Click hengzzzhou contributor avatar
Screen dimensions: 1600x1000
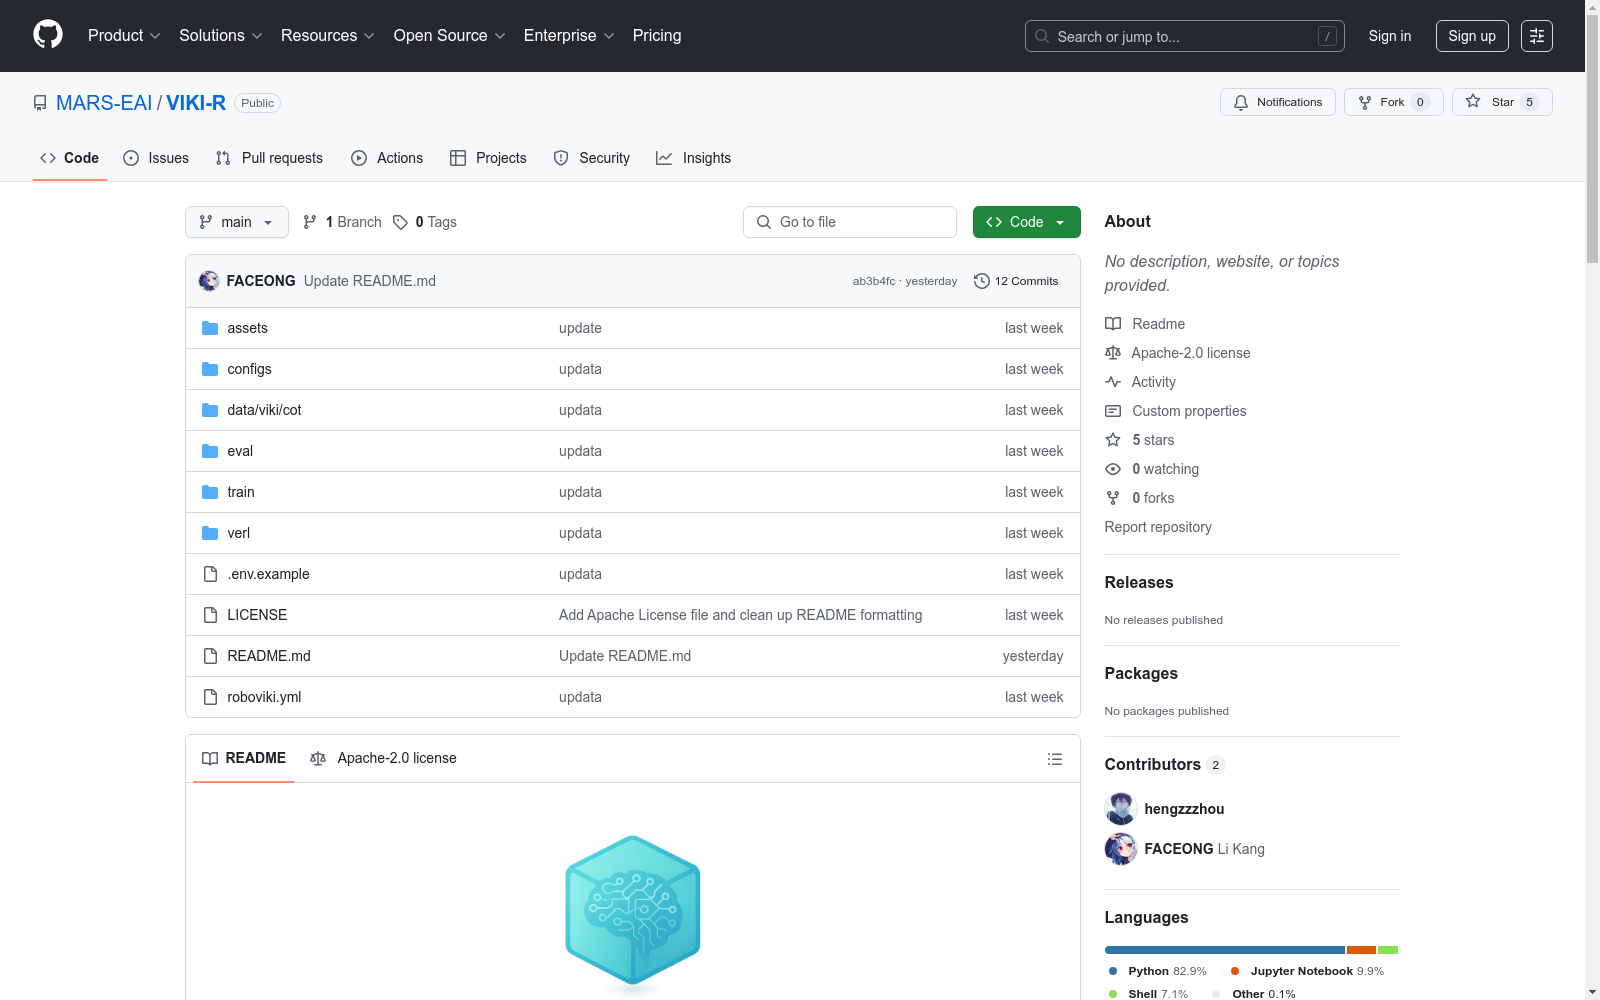[1121, 809]
